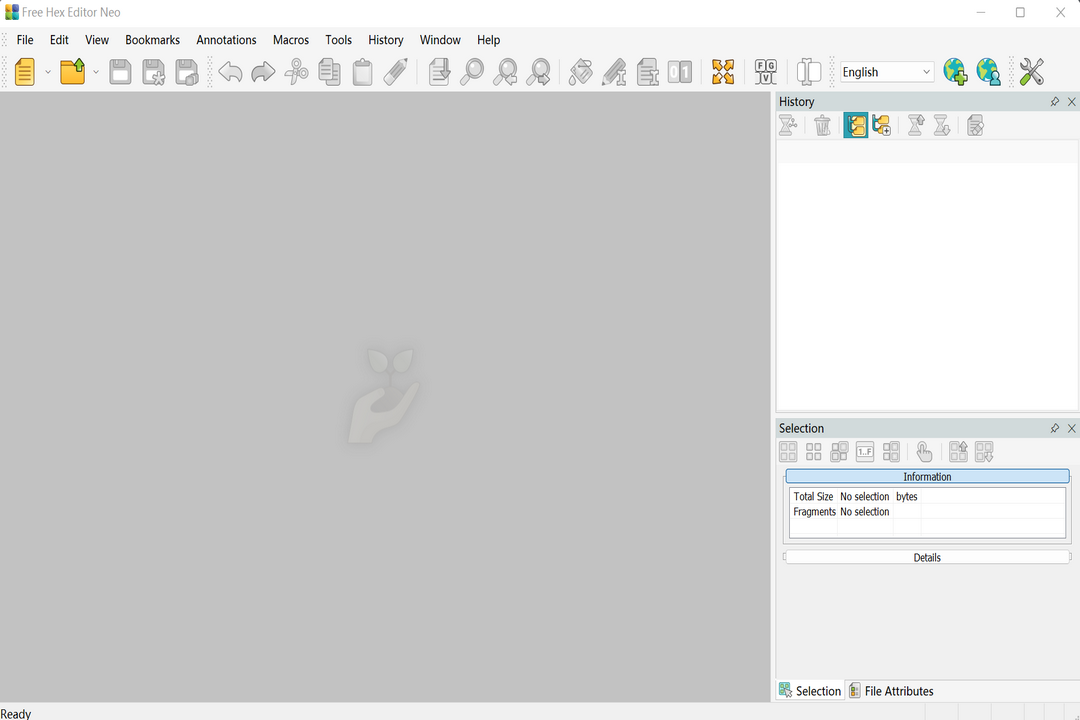This screenshot has width=1080, height=720.
Task: Toggle the pin on the Selection panel
Action: [1054, 428]
